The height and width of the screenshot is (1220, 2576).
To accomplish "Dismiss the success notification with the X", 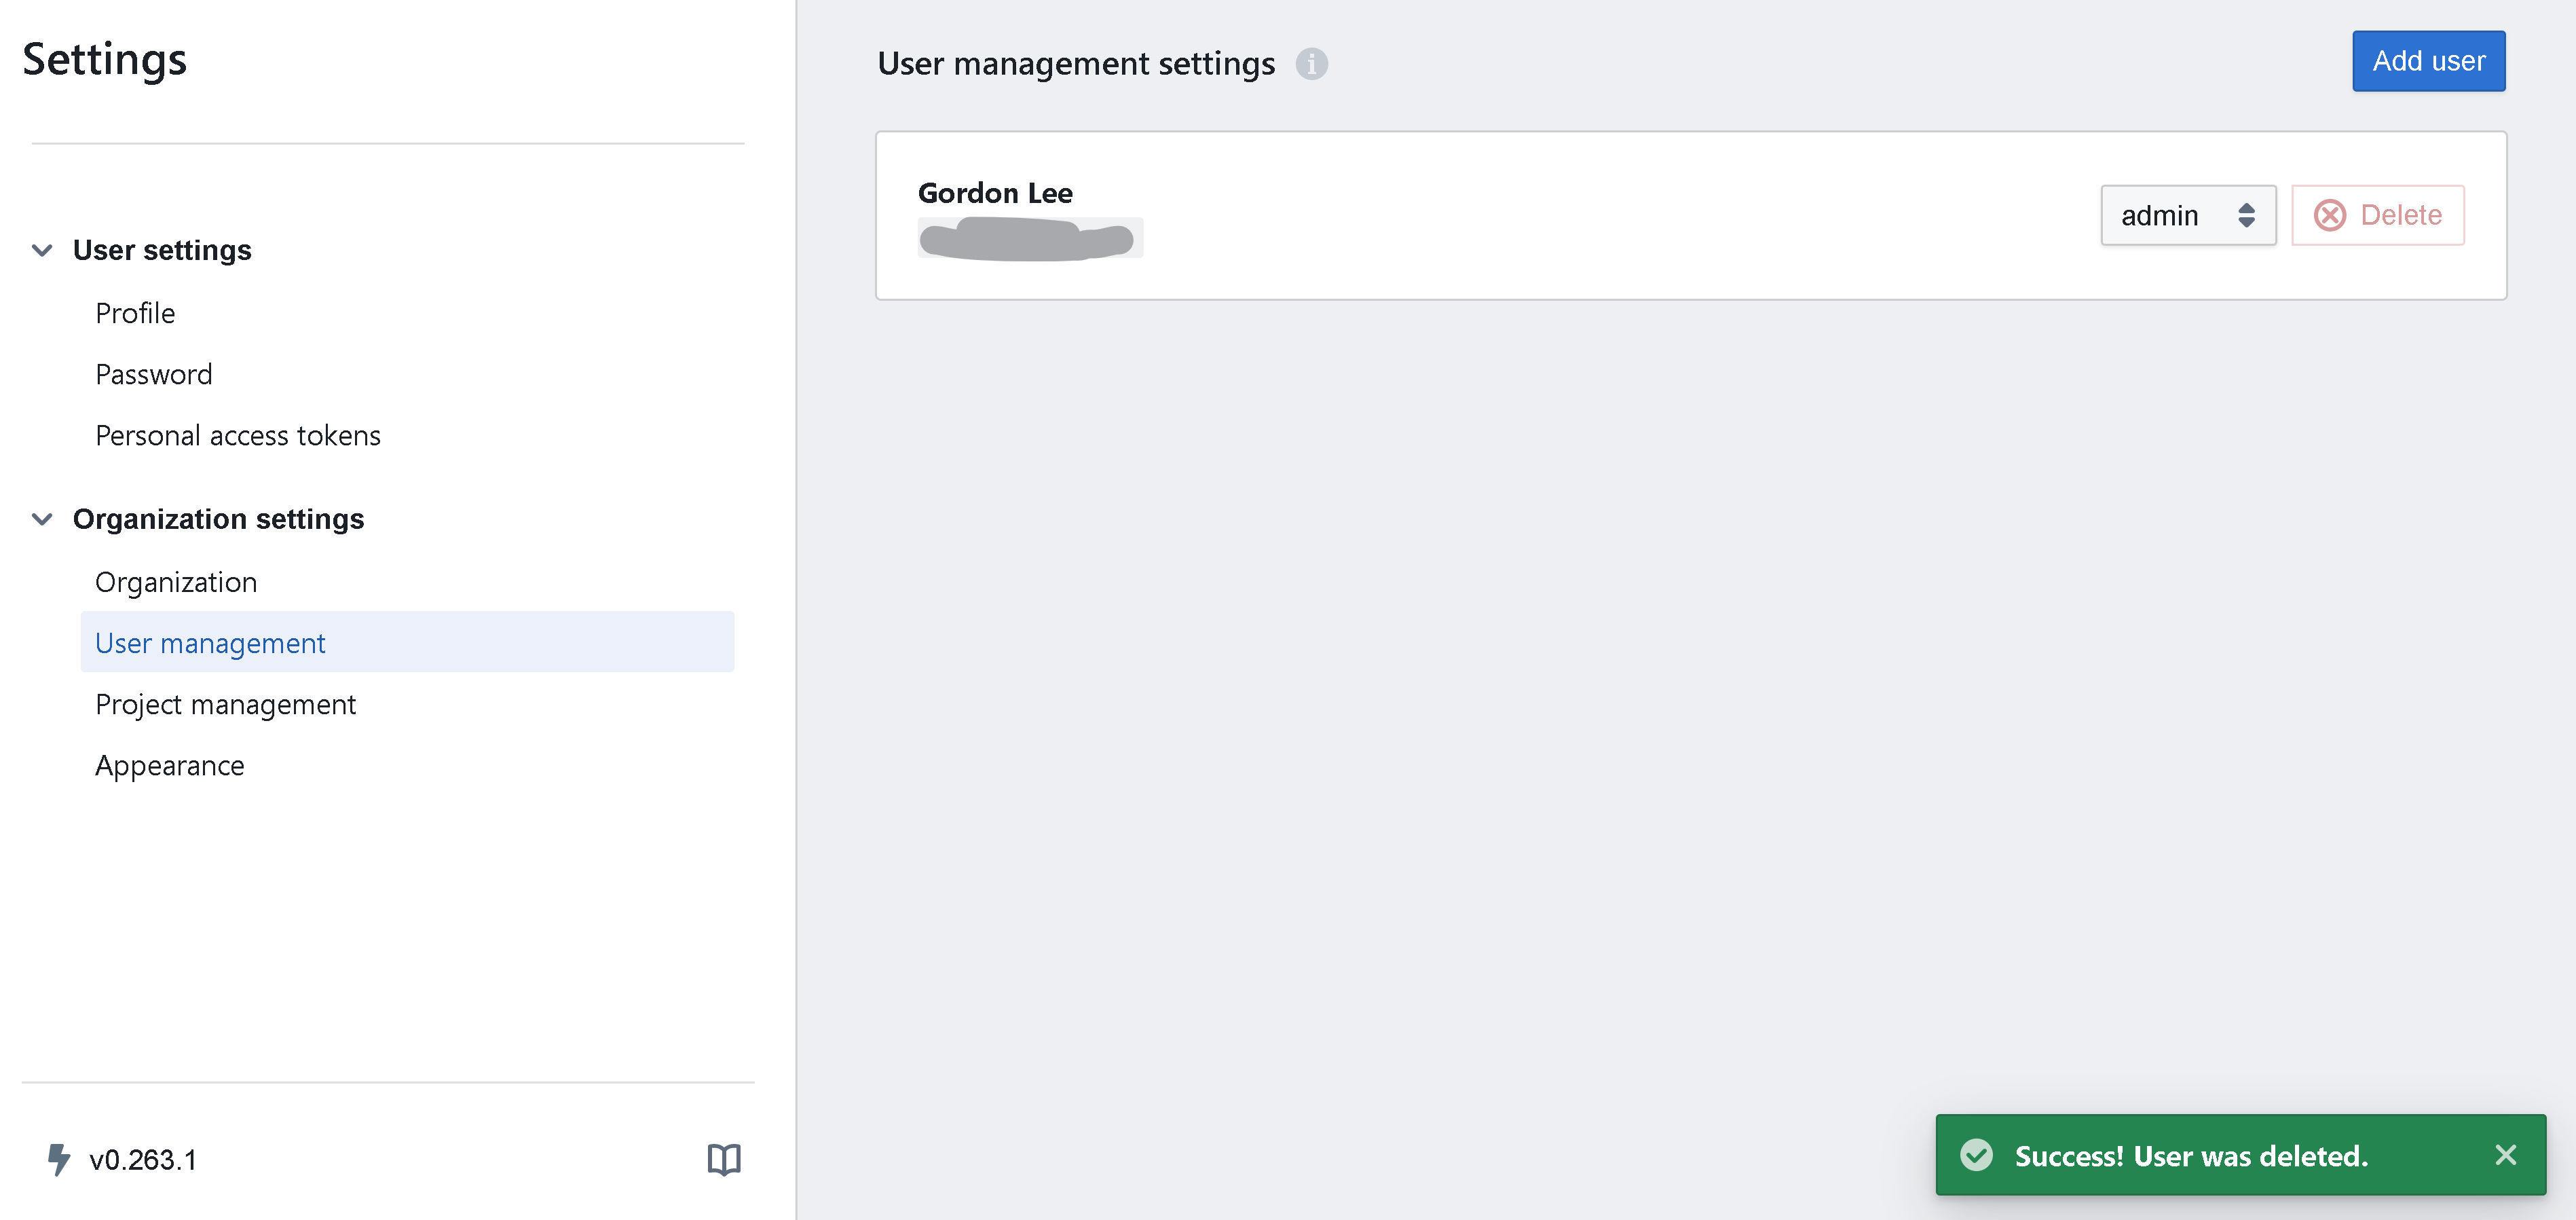I will 2506,1155.
